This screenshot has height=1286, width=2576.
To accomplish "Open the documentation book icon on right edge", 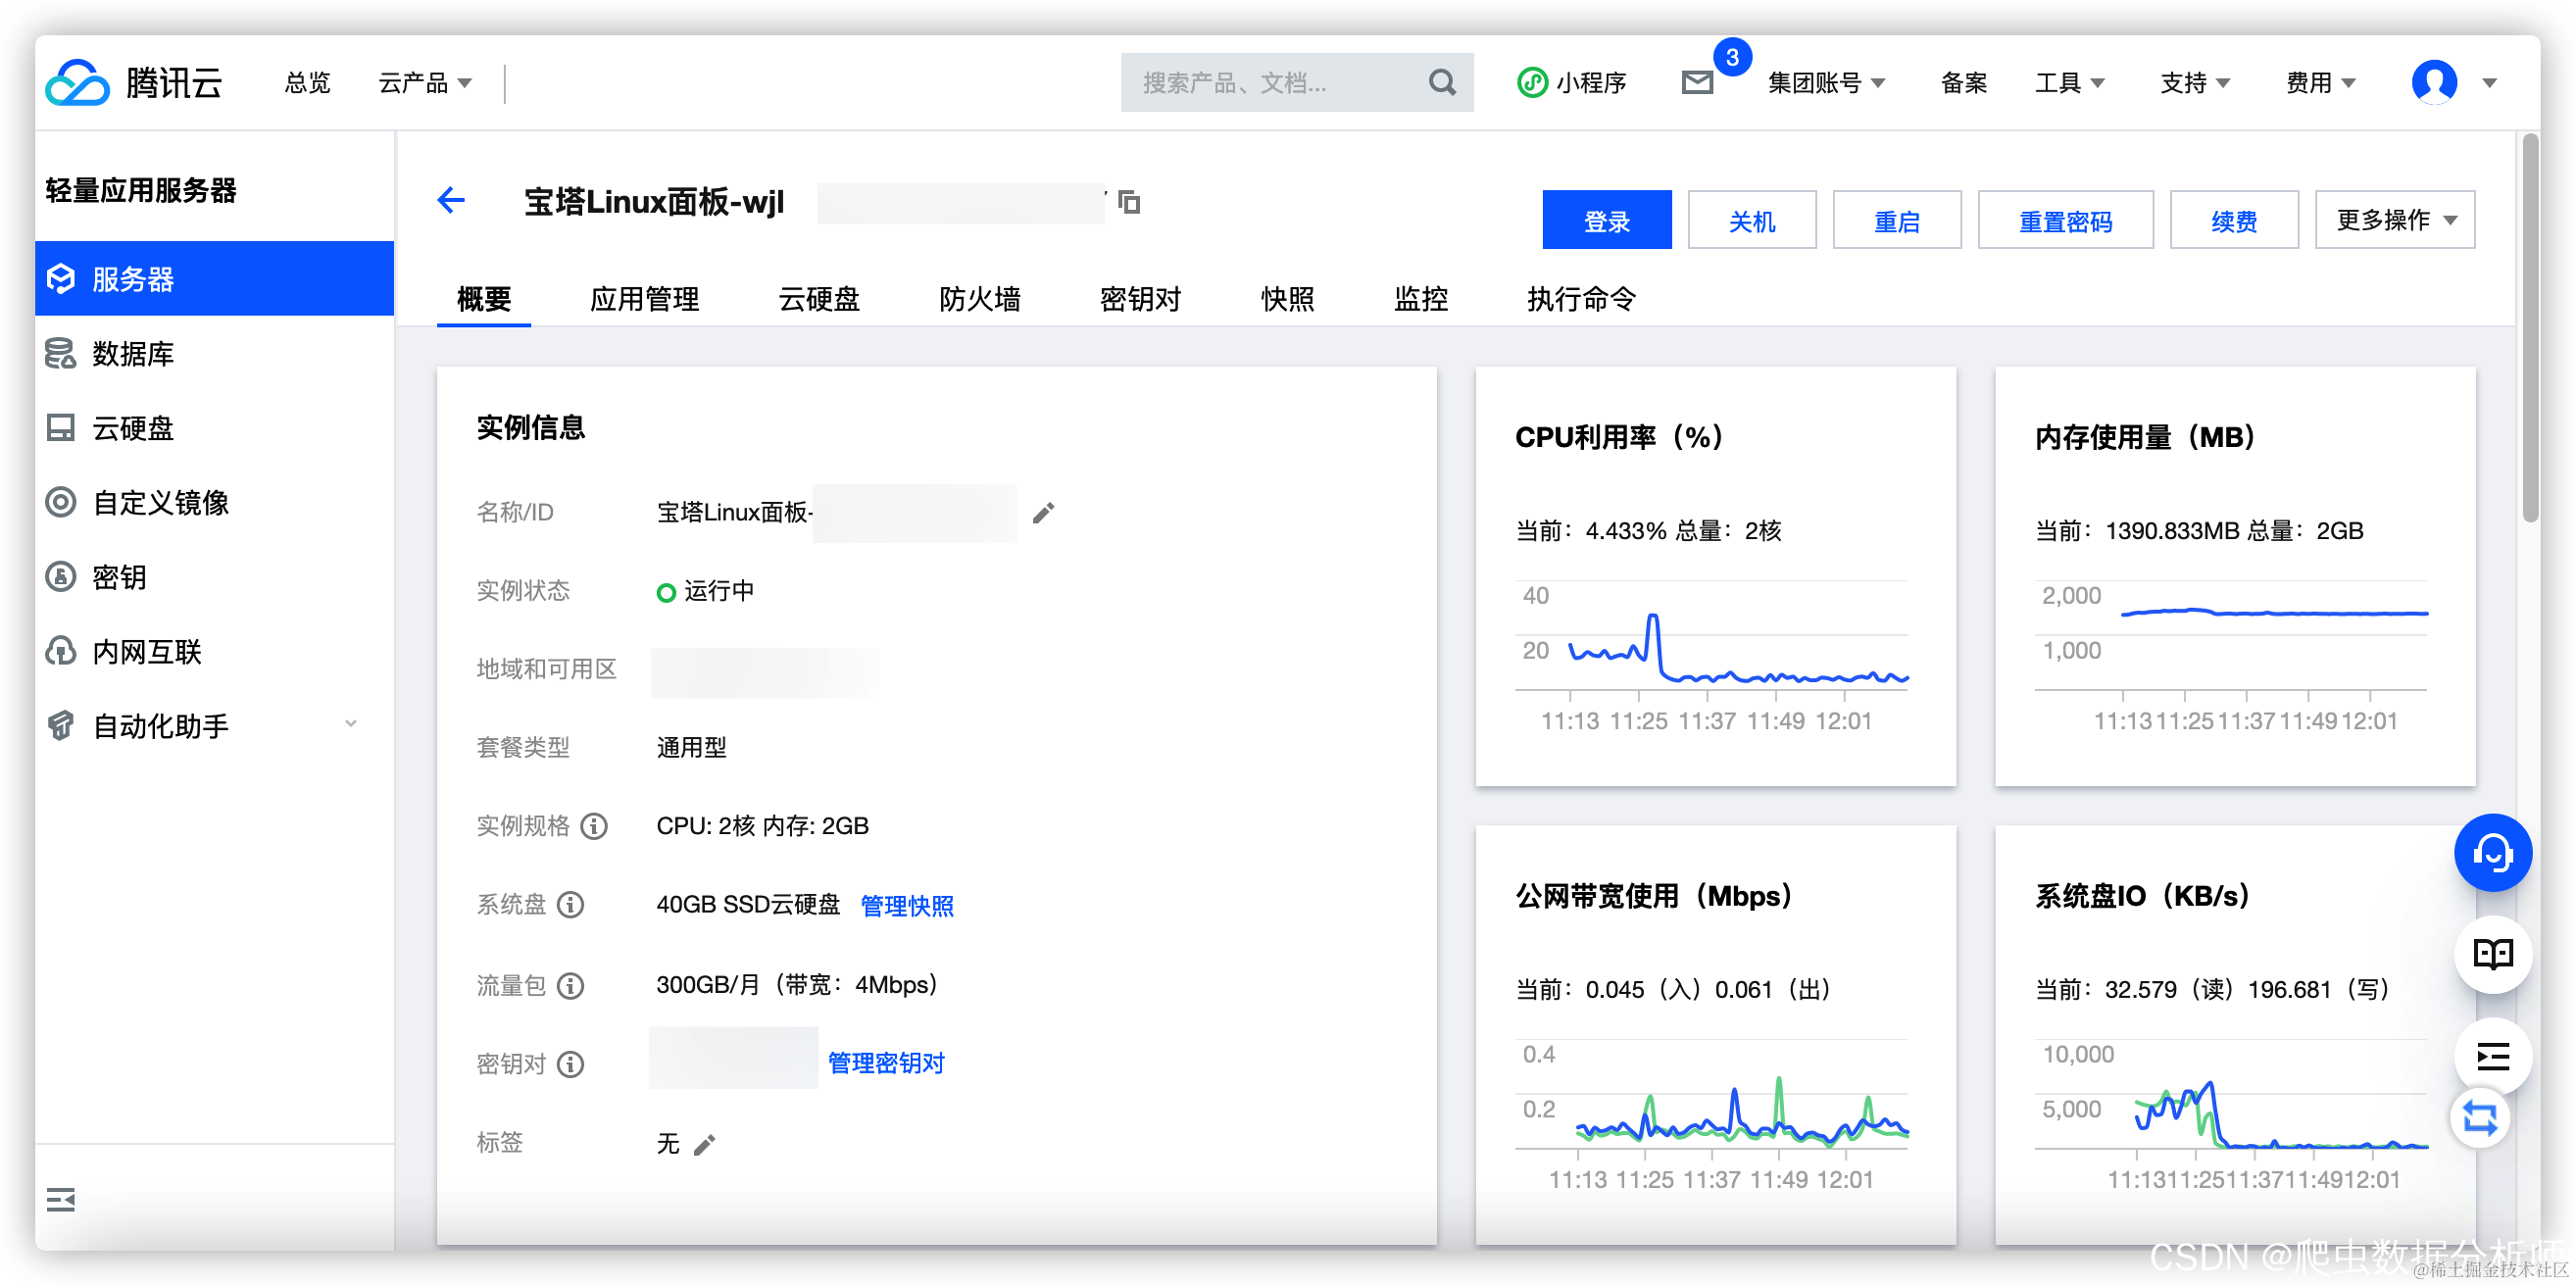I will pyautogui.click(x=2492, y=953).
